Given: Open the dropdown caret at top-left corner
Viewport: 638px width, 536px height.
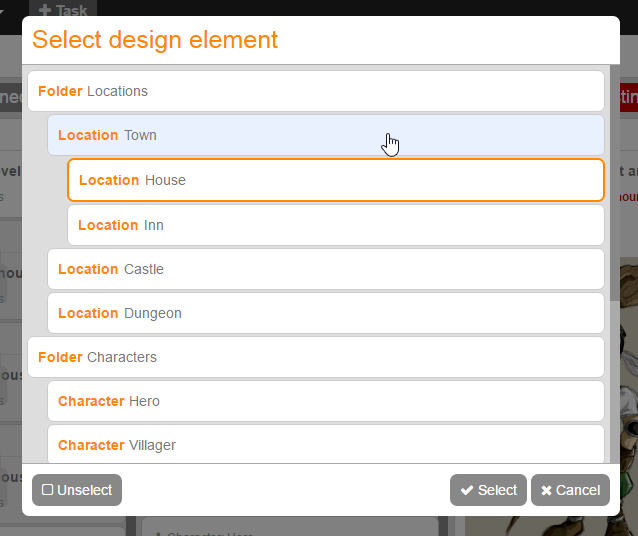Looking at the screenshot, I should click(4, 11).
